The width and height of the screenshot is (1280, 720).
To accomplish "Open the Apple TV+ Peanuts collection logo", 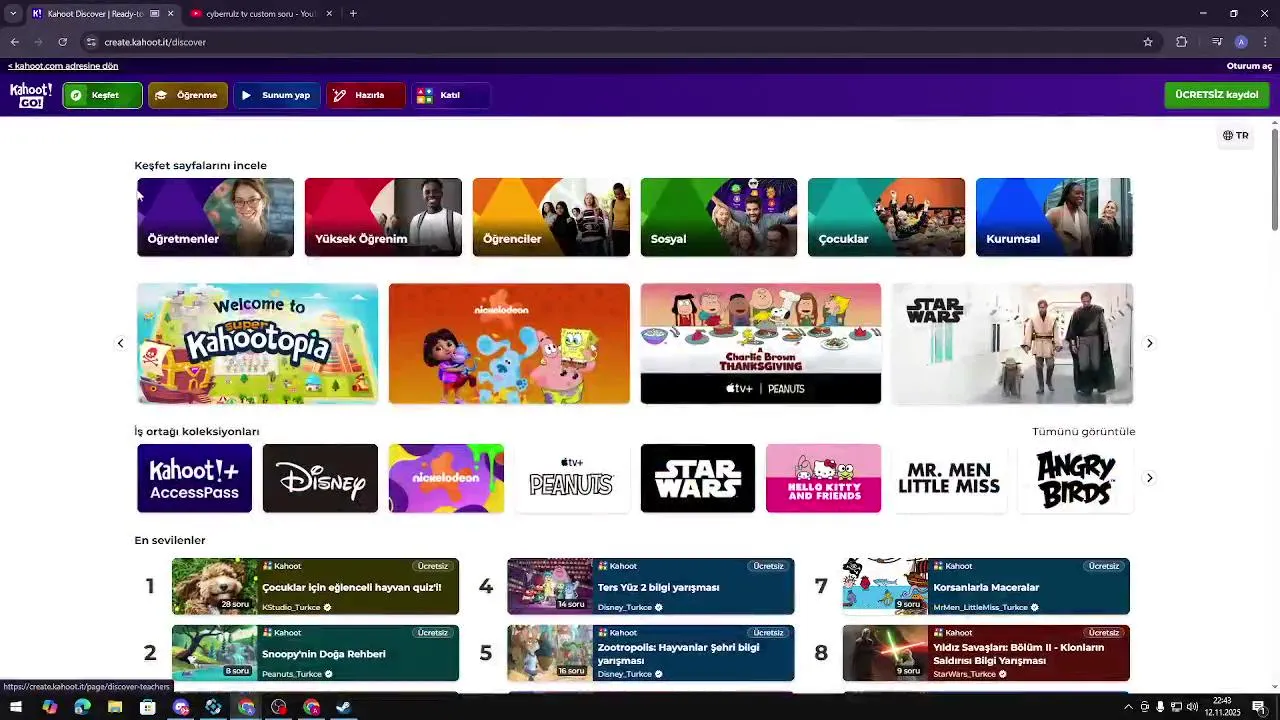I will [571, 478].
